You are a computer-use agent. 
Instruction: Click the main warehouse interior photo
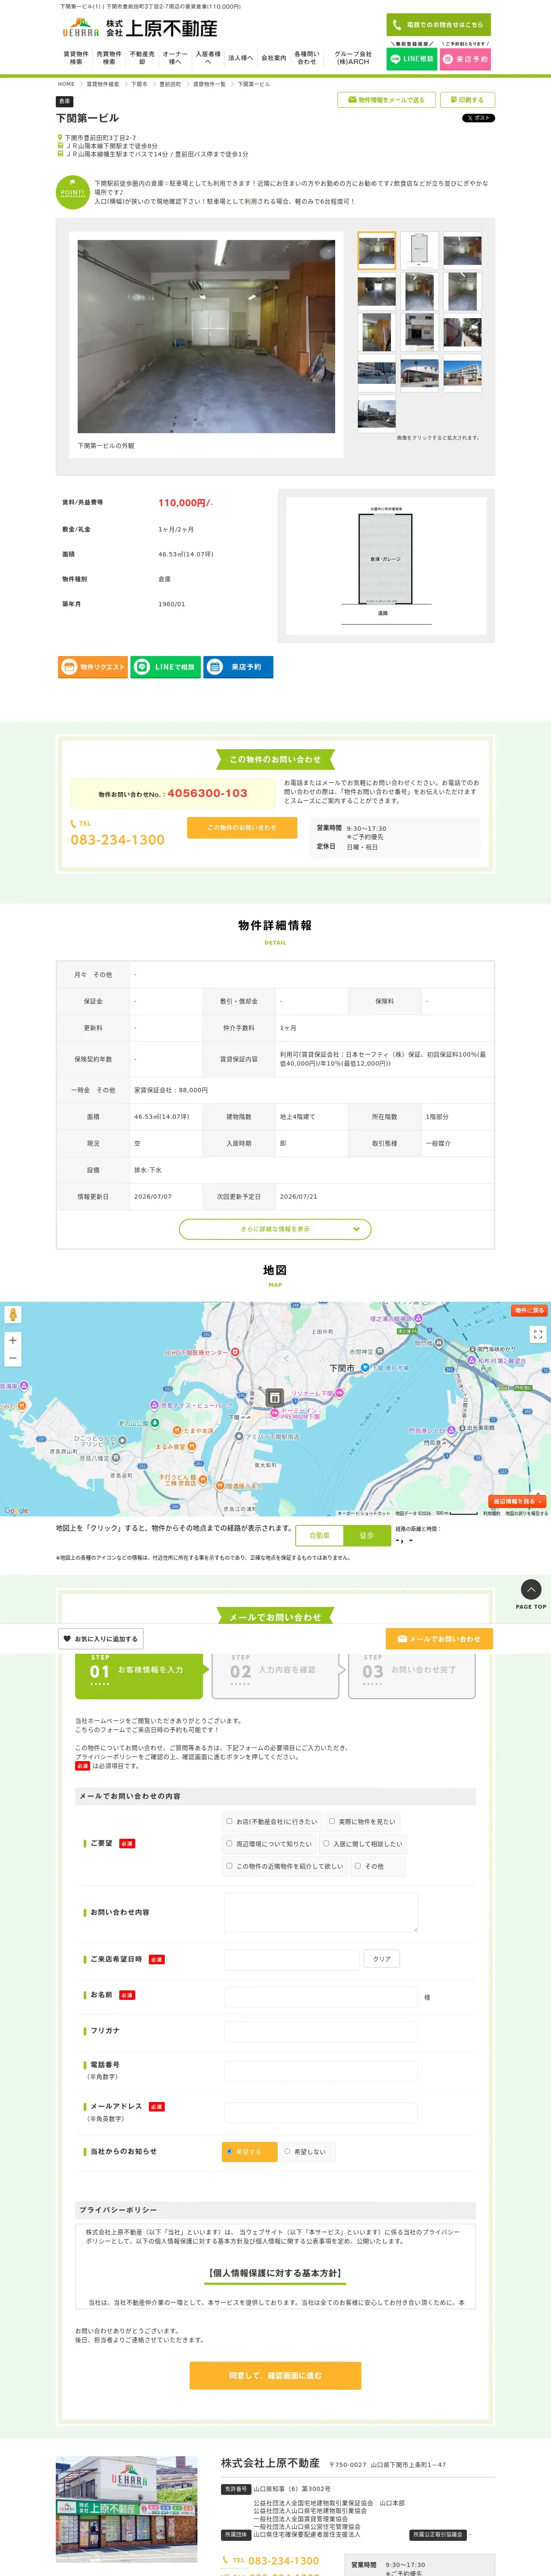coord(207,336)
